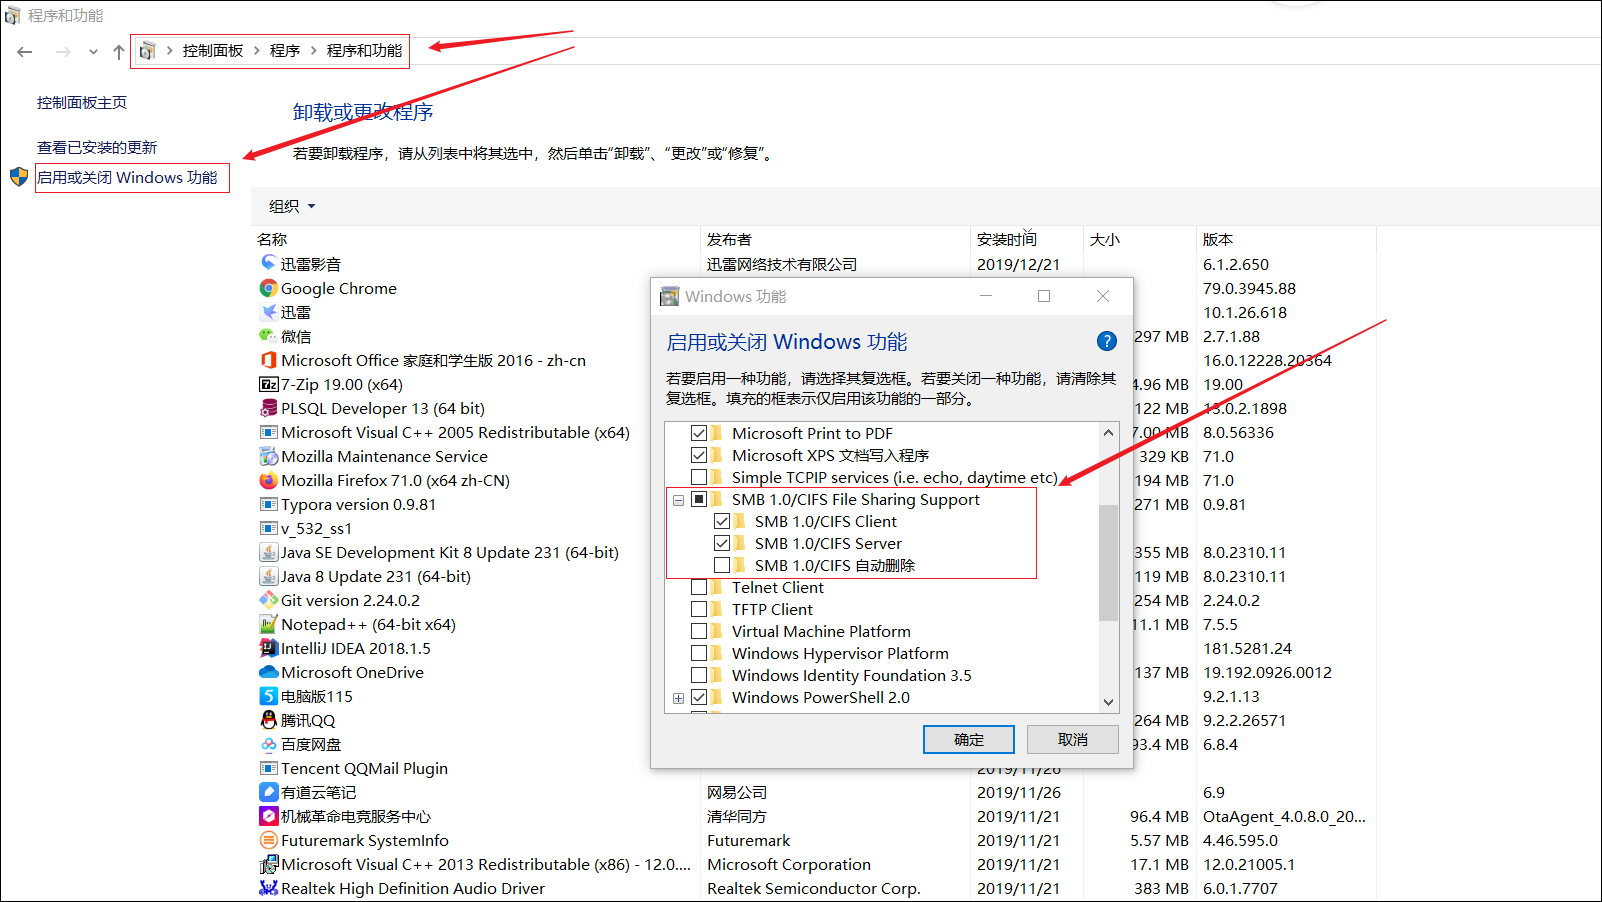Click the PLSQL Developer 13 icon
This screenshot has width=1602, height=902.
pyautogui.click(x=268, y=408)
